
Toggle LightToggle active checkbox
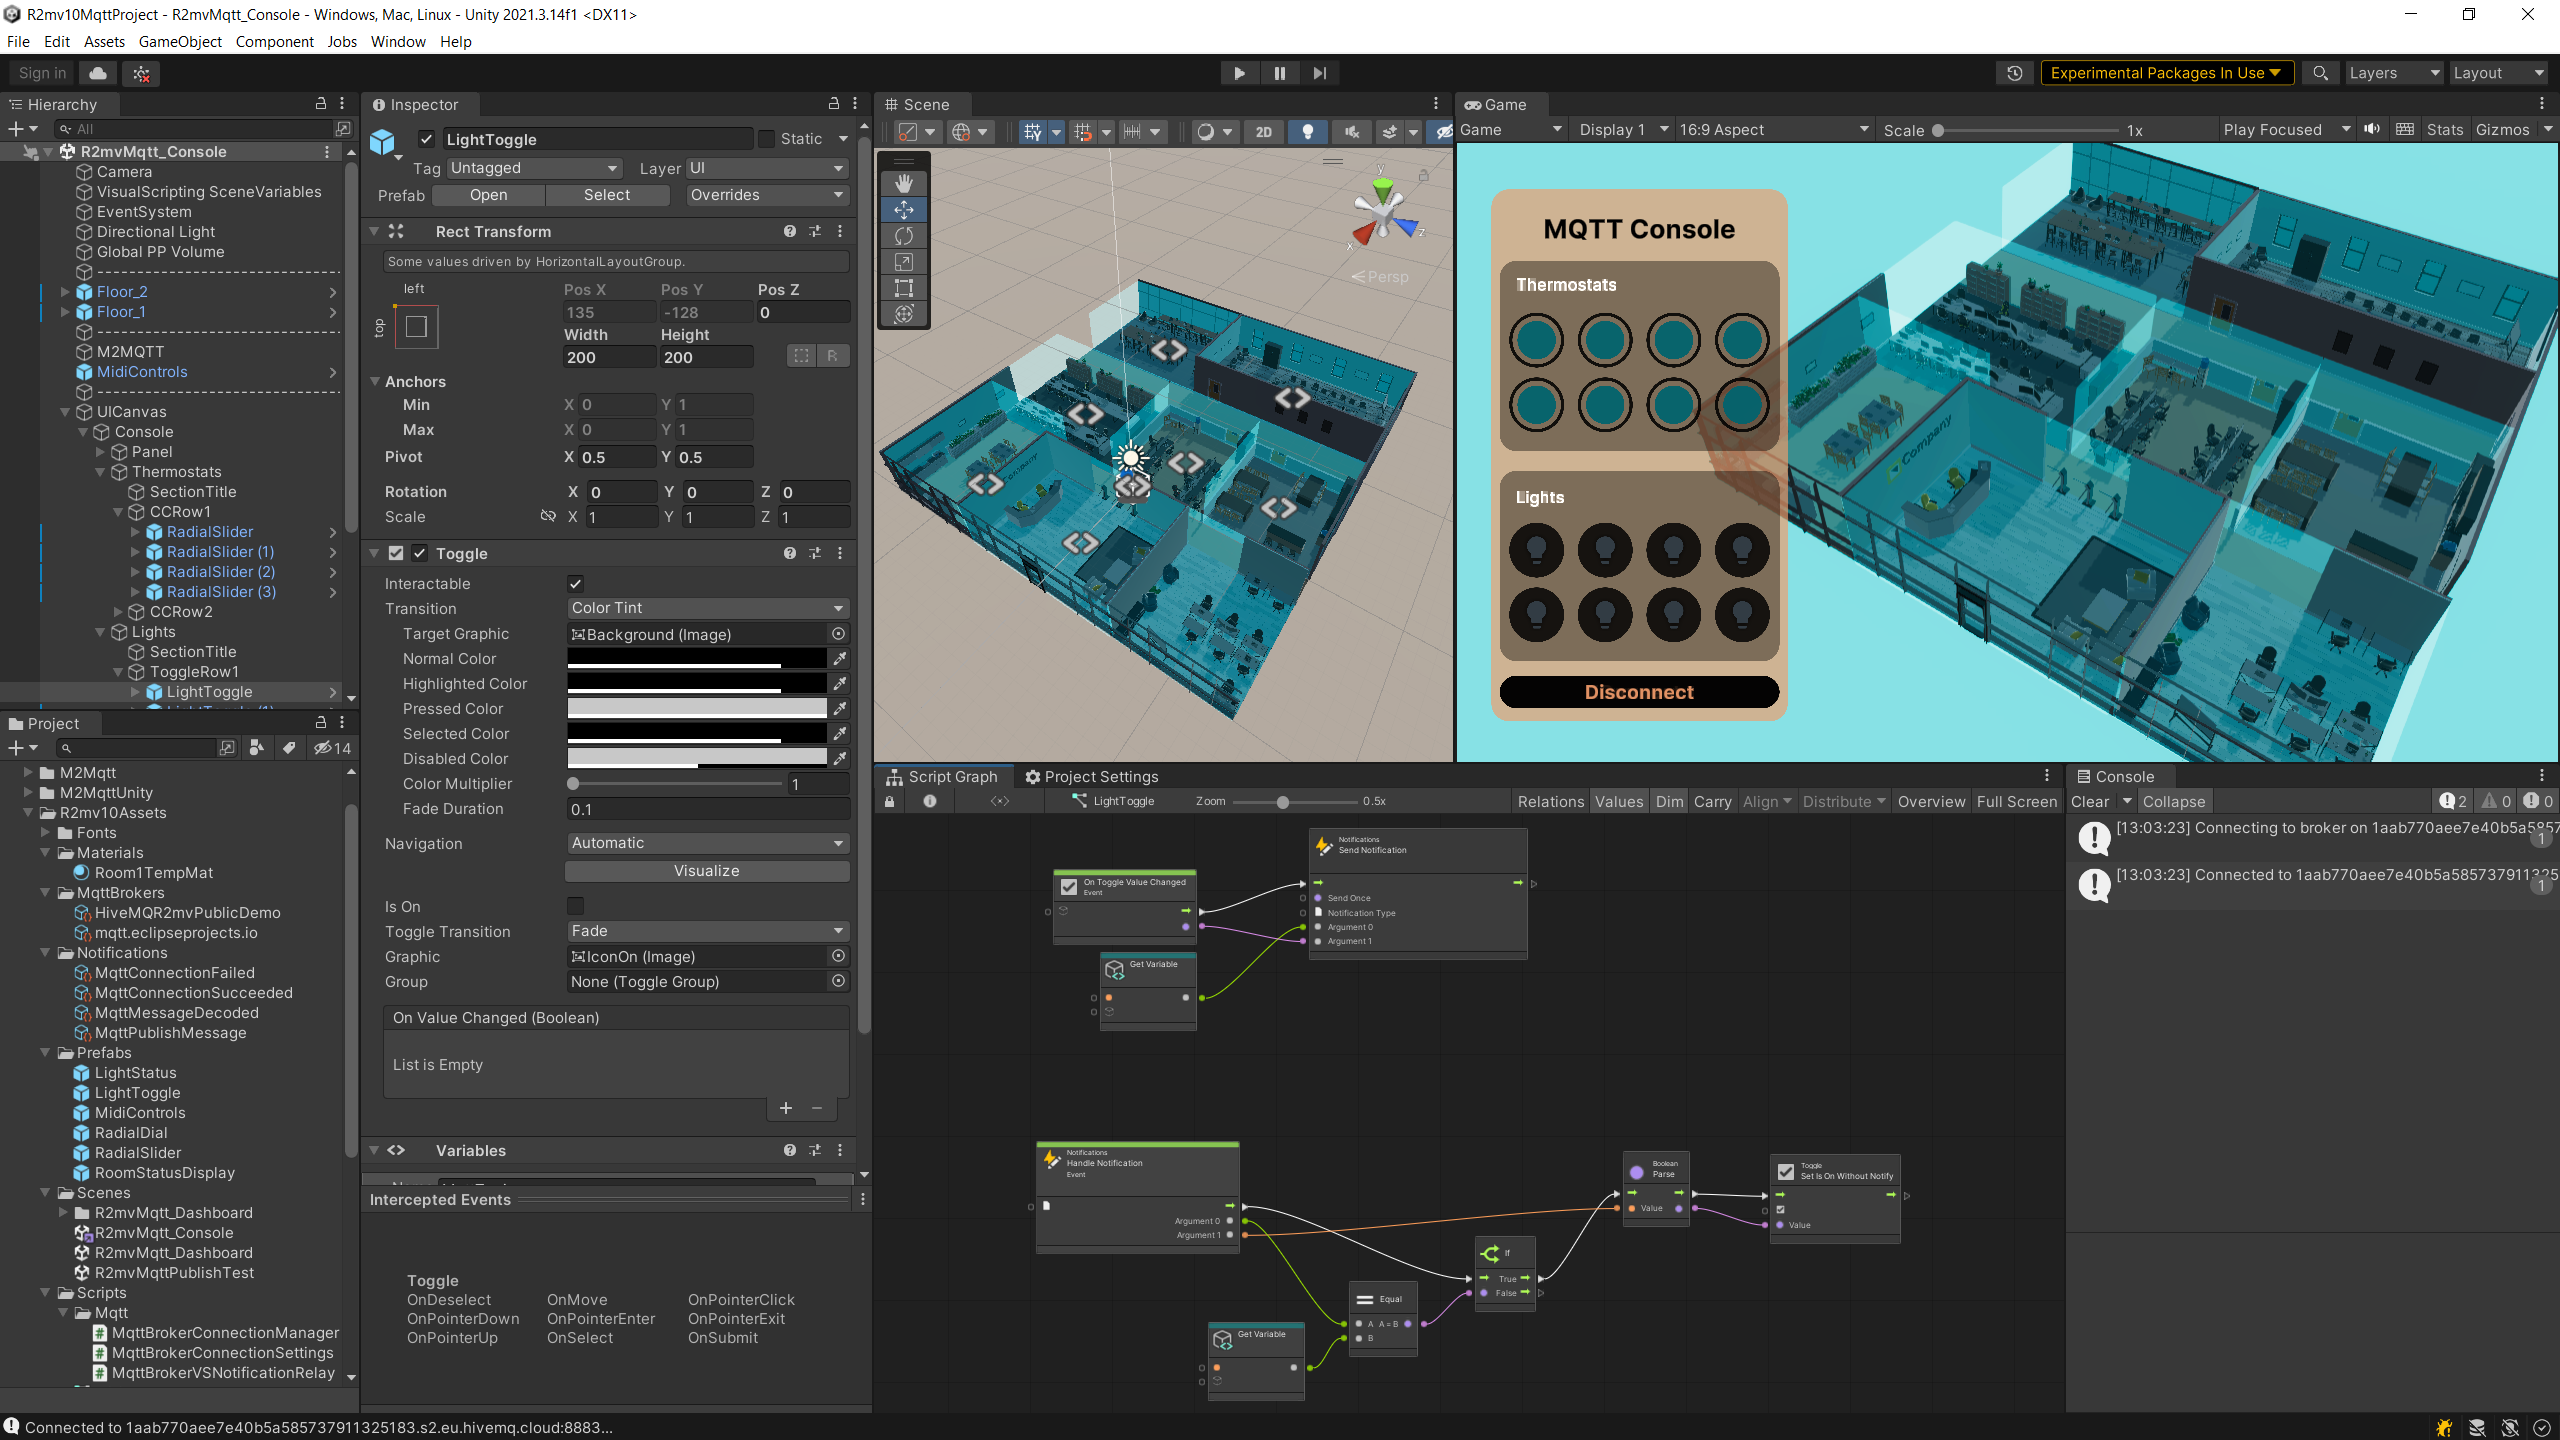pos(426,139)
